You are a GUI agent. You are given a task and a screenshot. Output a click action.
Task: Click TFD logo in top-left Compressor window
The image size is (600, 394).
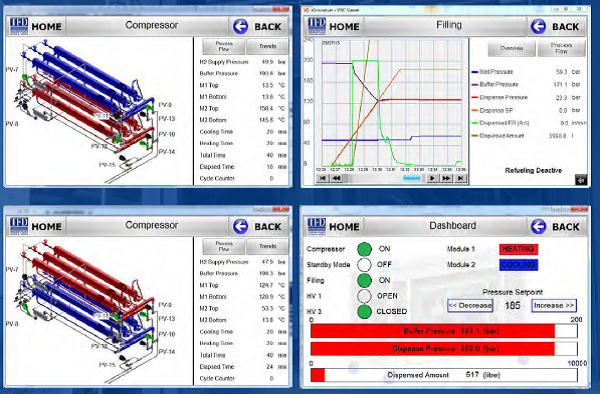pyautogui.click(x=19, y=26)
